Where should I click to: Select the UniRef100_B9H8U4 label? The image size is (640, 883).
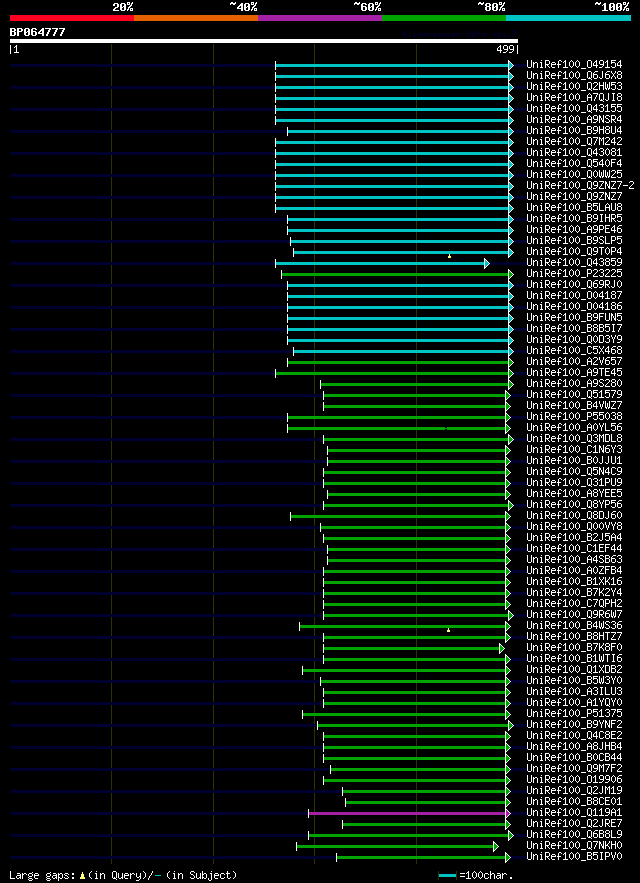tap(574, 131)
